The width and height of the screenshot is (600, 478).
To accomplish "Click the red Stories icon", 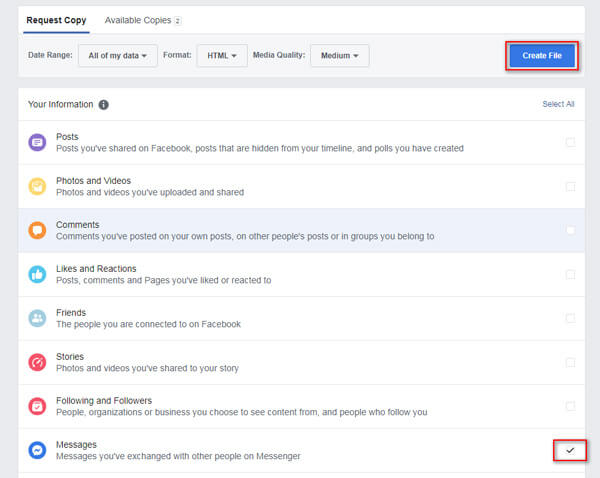I will tap(37, 362).
